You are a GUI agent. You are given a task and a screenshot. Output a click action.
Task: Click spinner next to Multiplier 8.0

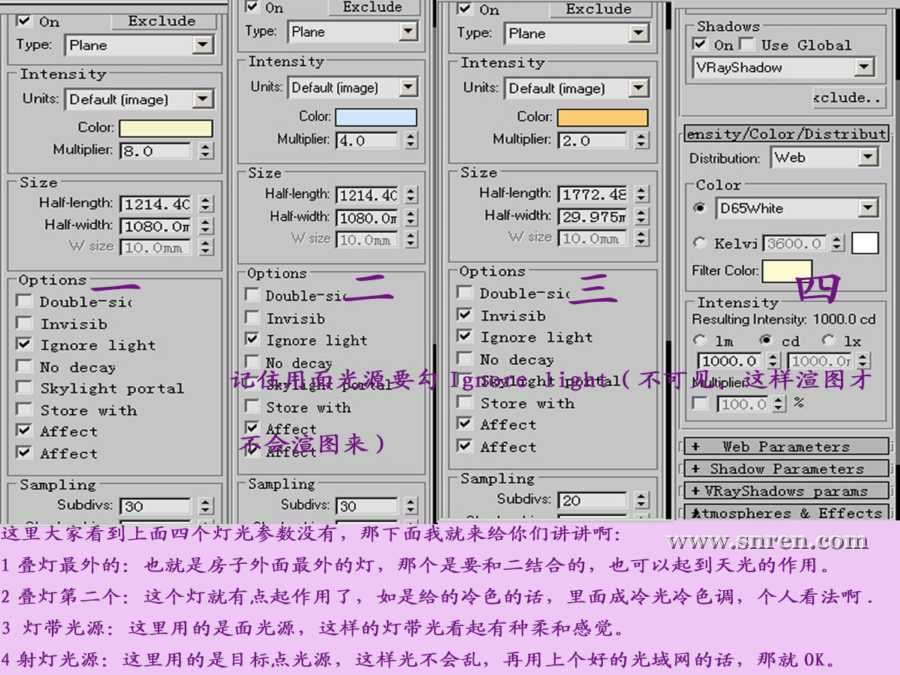pyautogui.click(x=205, y=151)
